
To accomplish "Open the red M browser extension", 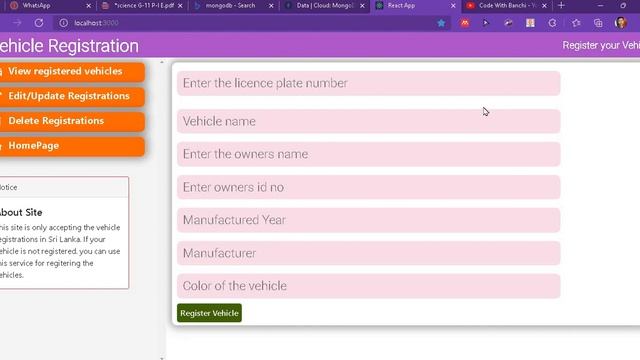I will click(464, 23).
